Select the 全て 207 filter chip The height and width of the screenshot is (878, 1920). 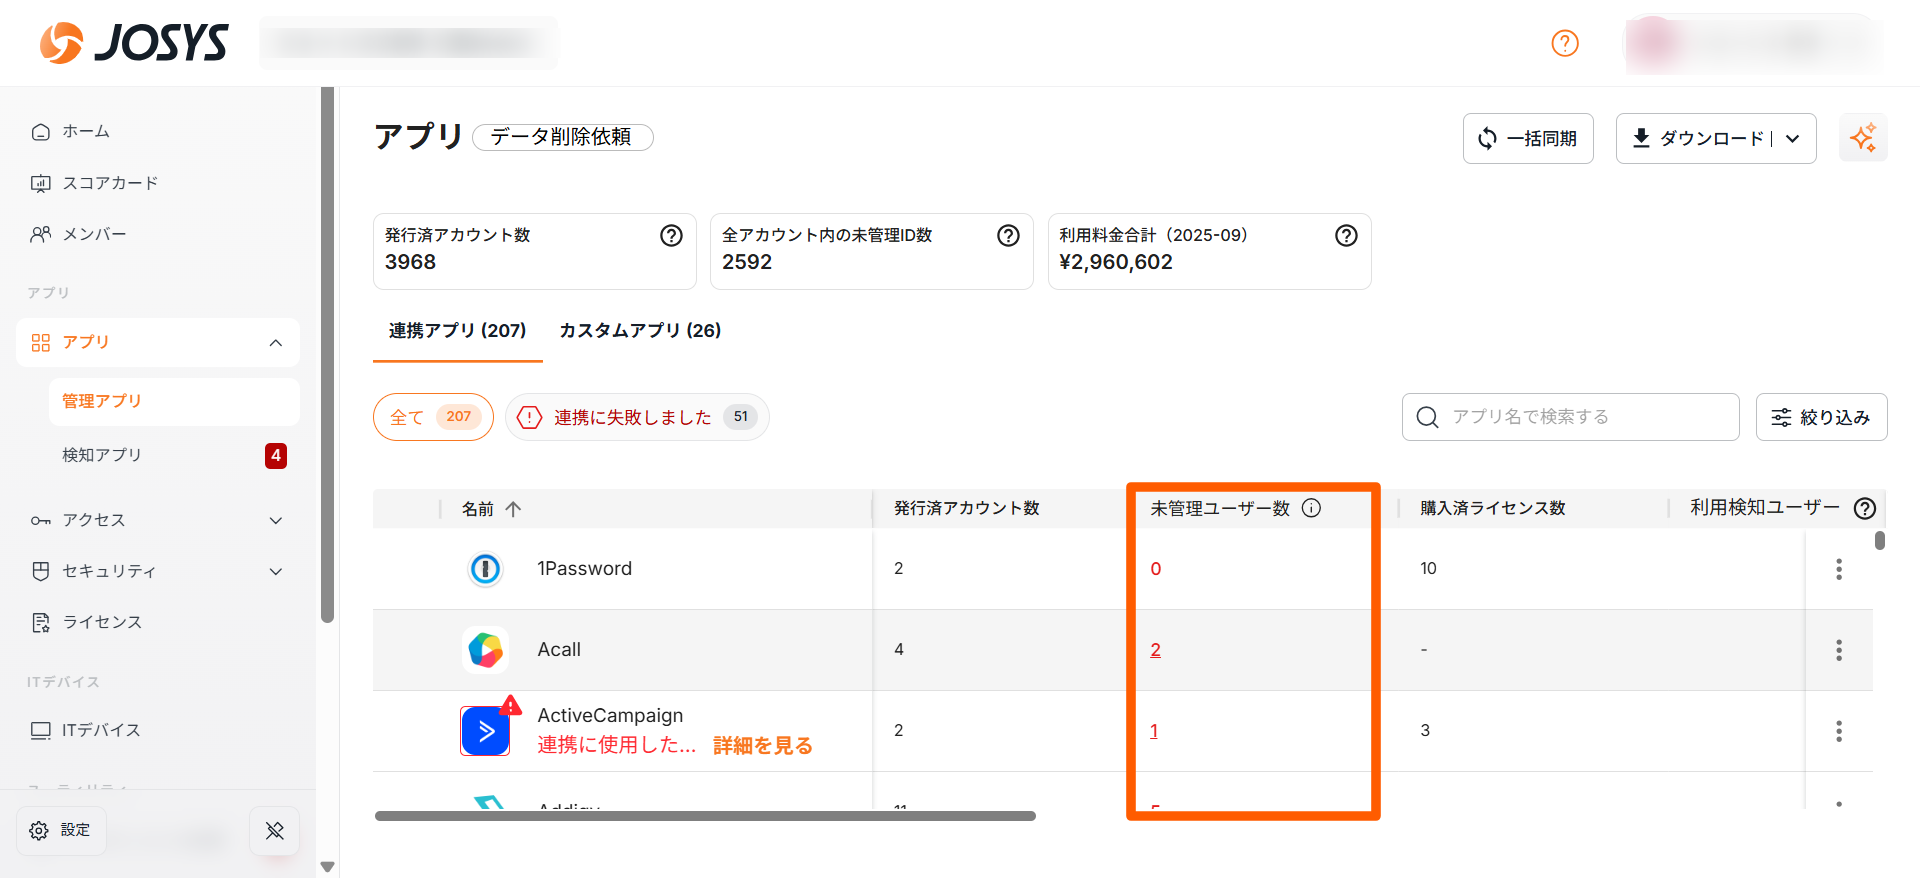(433, 417)
